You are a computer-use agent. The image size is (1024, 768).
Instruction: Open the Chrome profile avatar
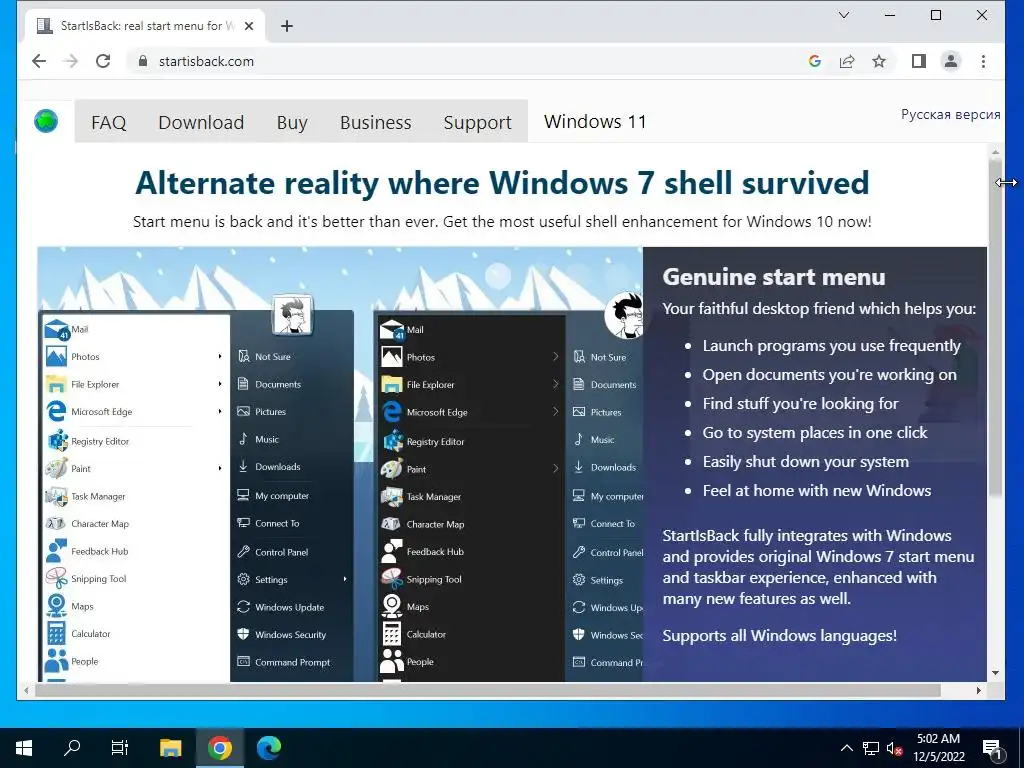click(951, 61)
